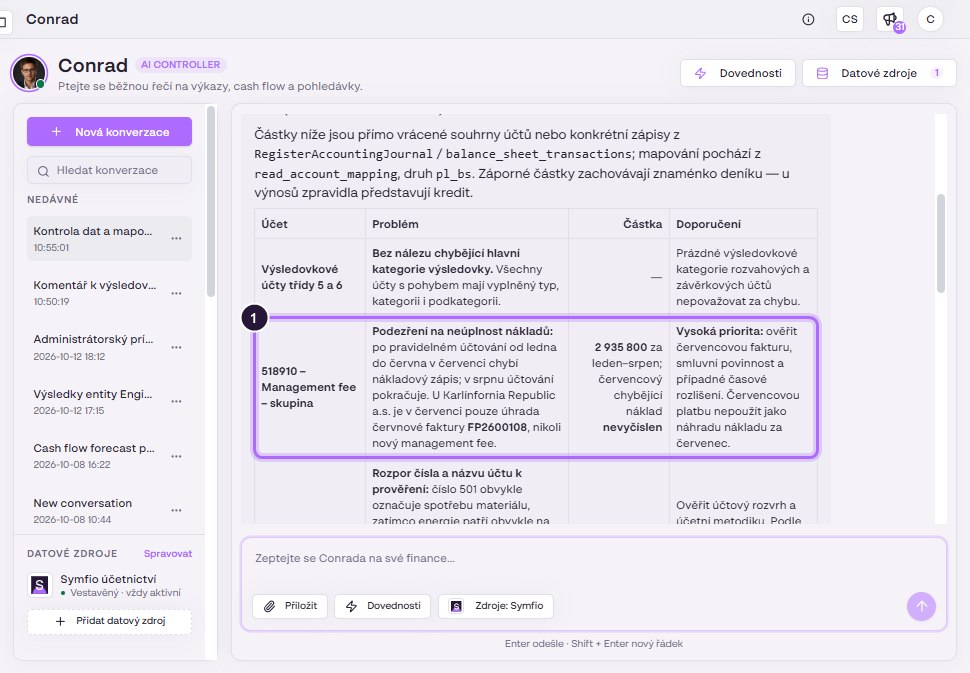Open the announcements megaphone icon
The width and height of the screenshot is (970, 673).
(890, 19)
